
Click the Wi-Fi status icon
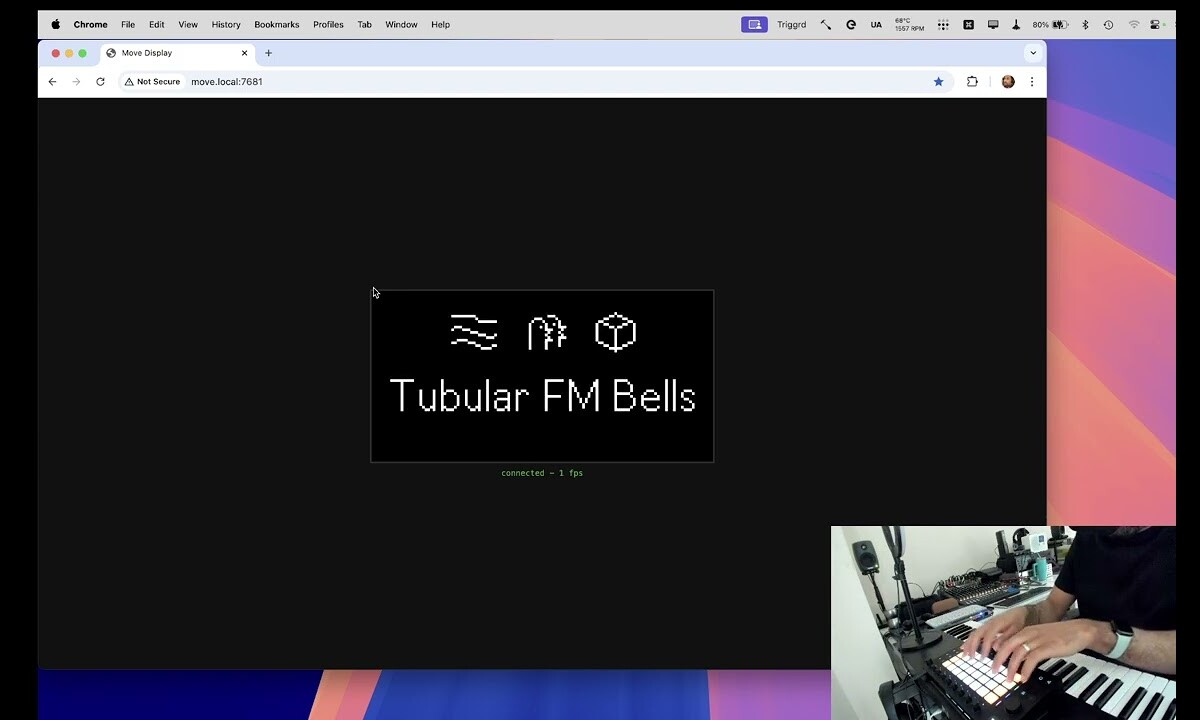pos(1133,25)
